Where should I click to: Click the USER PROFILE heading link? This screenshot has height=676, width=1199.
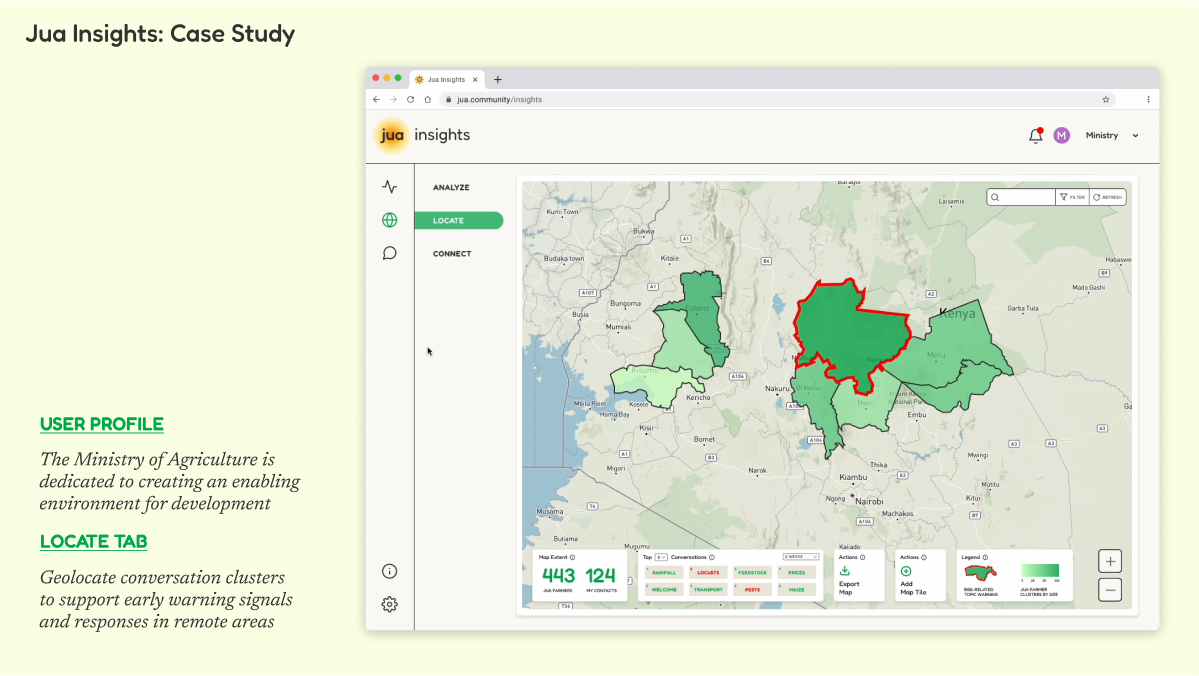pyautogui.click(x=102, y=424)
